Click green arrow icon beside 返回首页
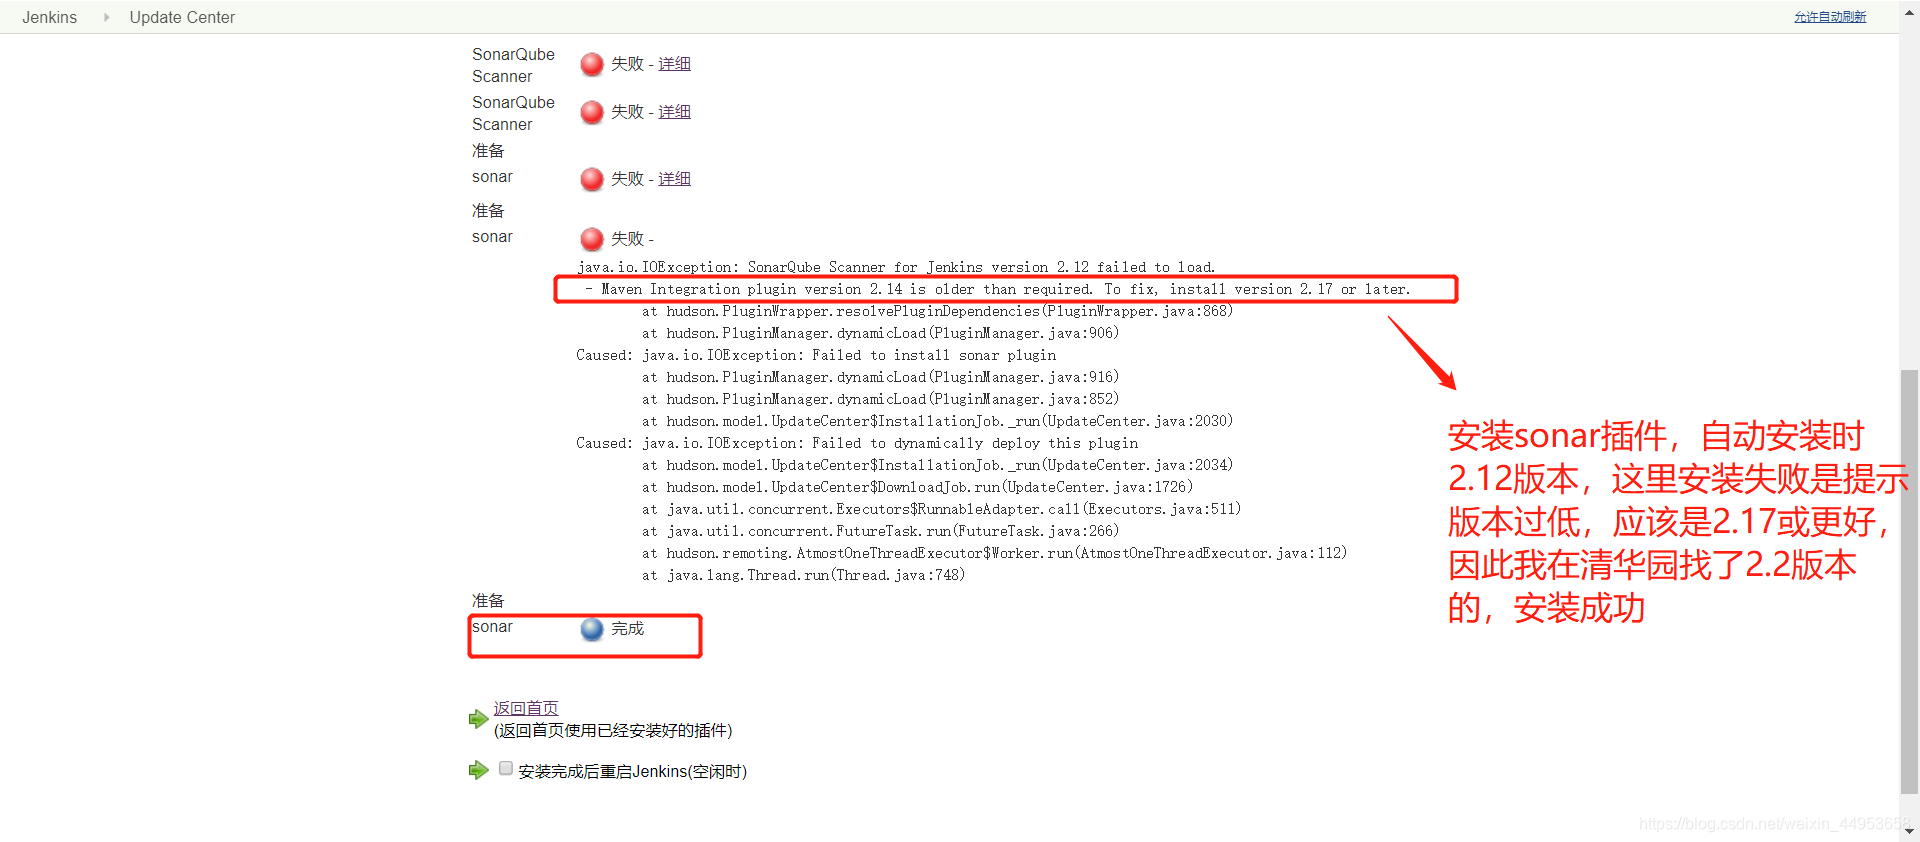1920x842 pixels. point(478,718)
